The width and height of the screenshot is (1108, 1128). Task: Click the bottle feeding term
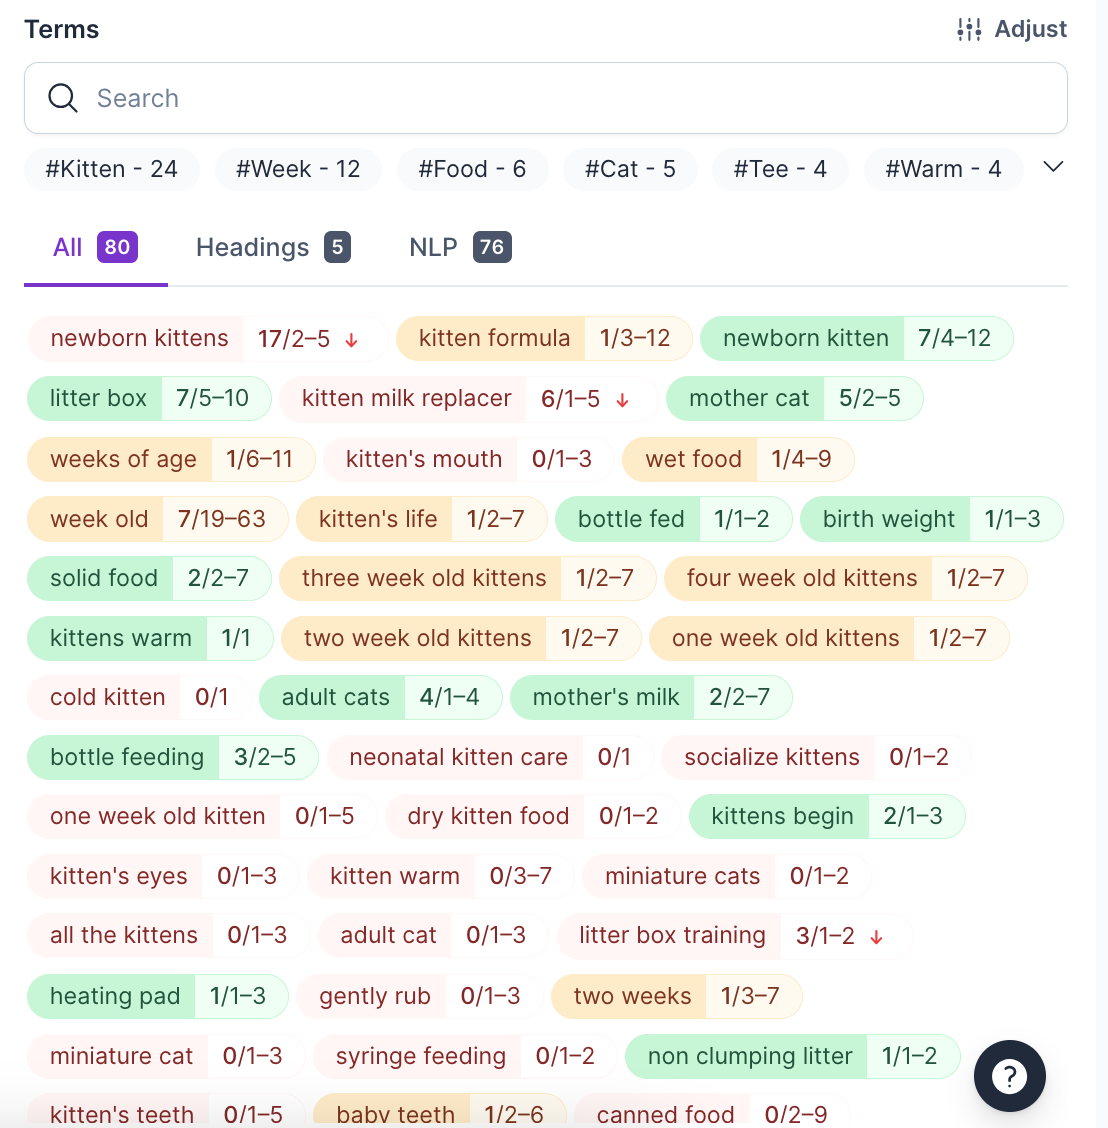(127, 757)
